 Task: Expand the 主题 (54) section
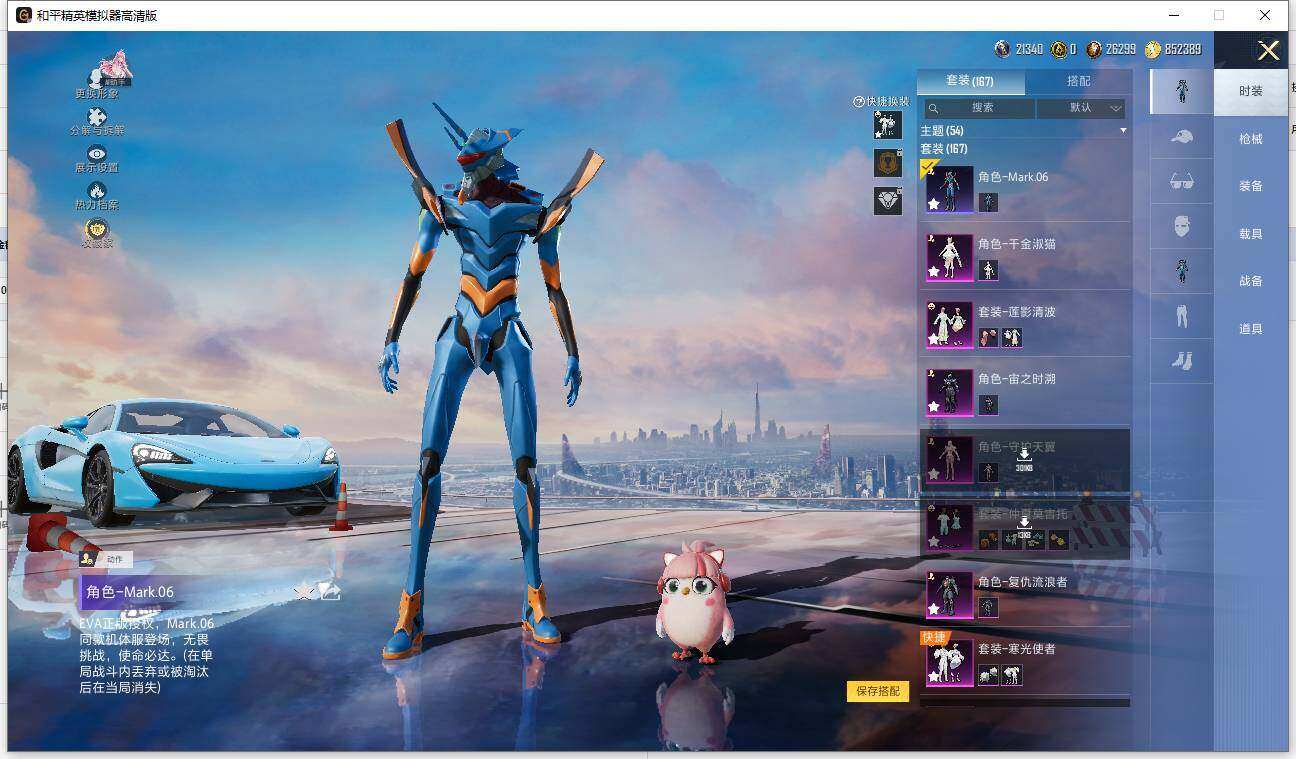pyautogui.click(x=1024, y=131)
